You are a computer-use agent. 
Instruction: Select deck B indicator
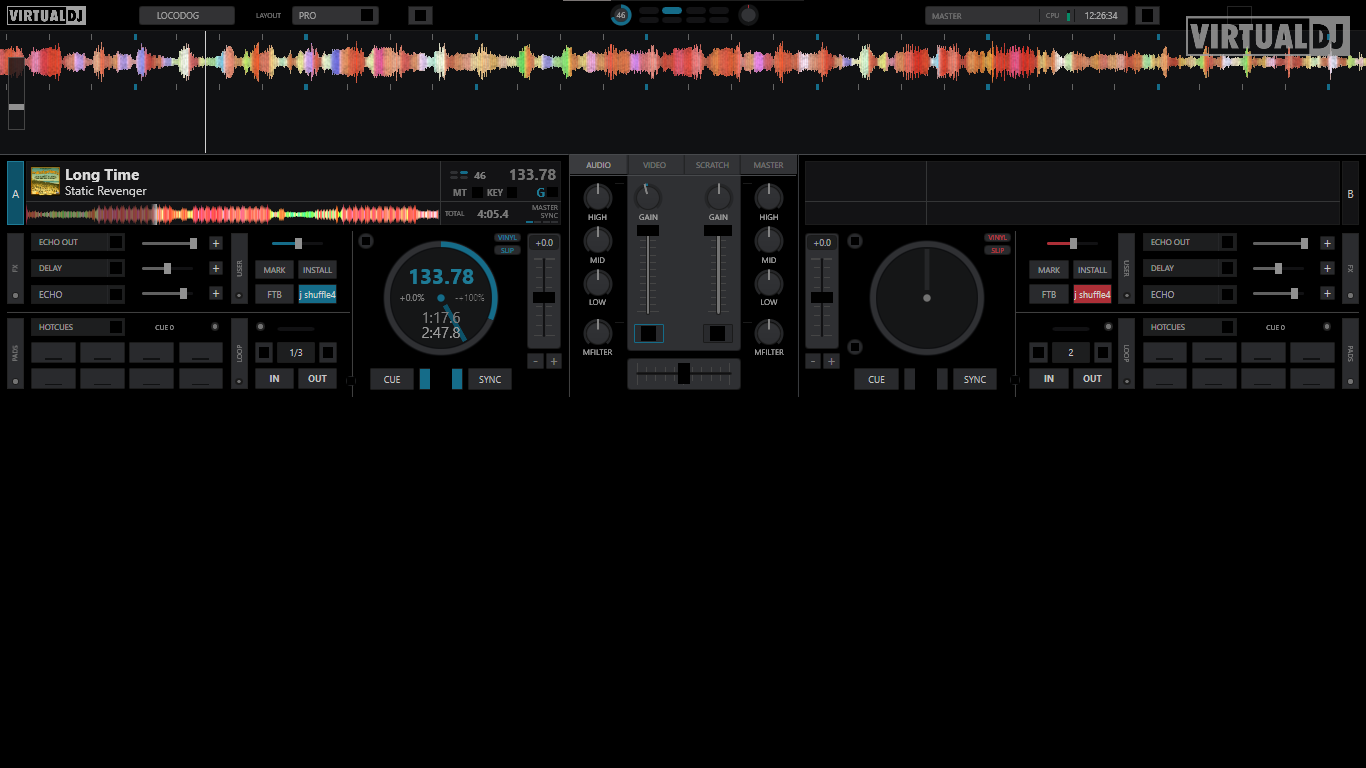1350,194
